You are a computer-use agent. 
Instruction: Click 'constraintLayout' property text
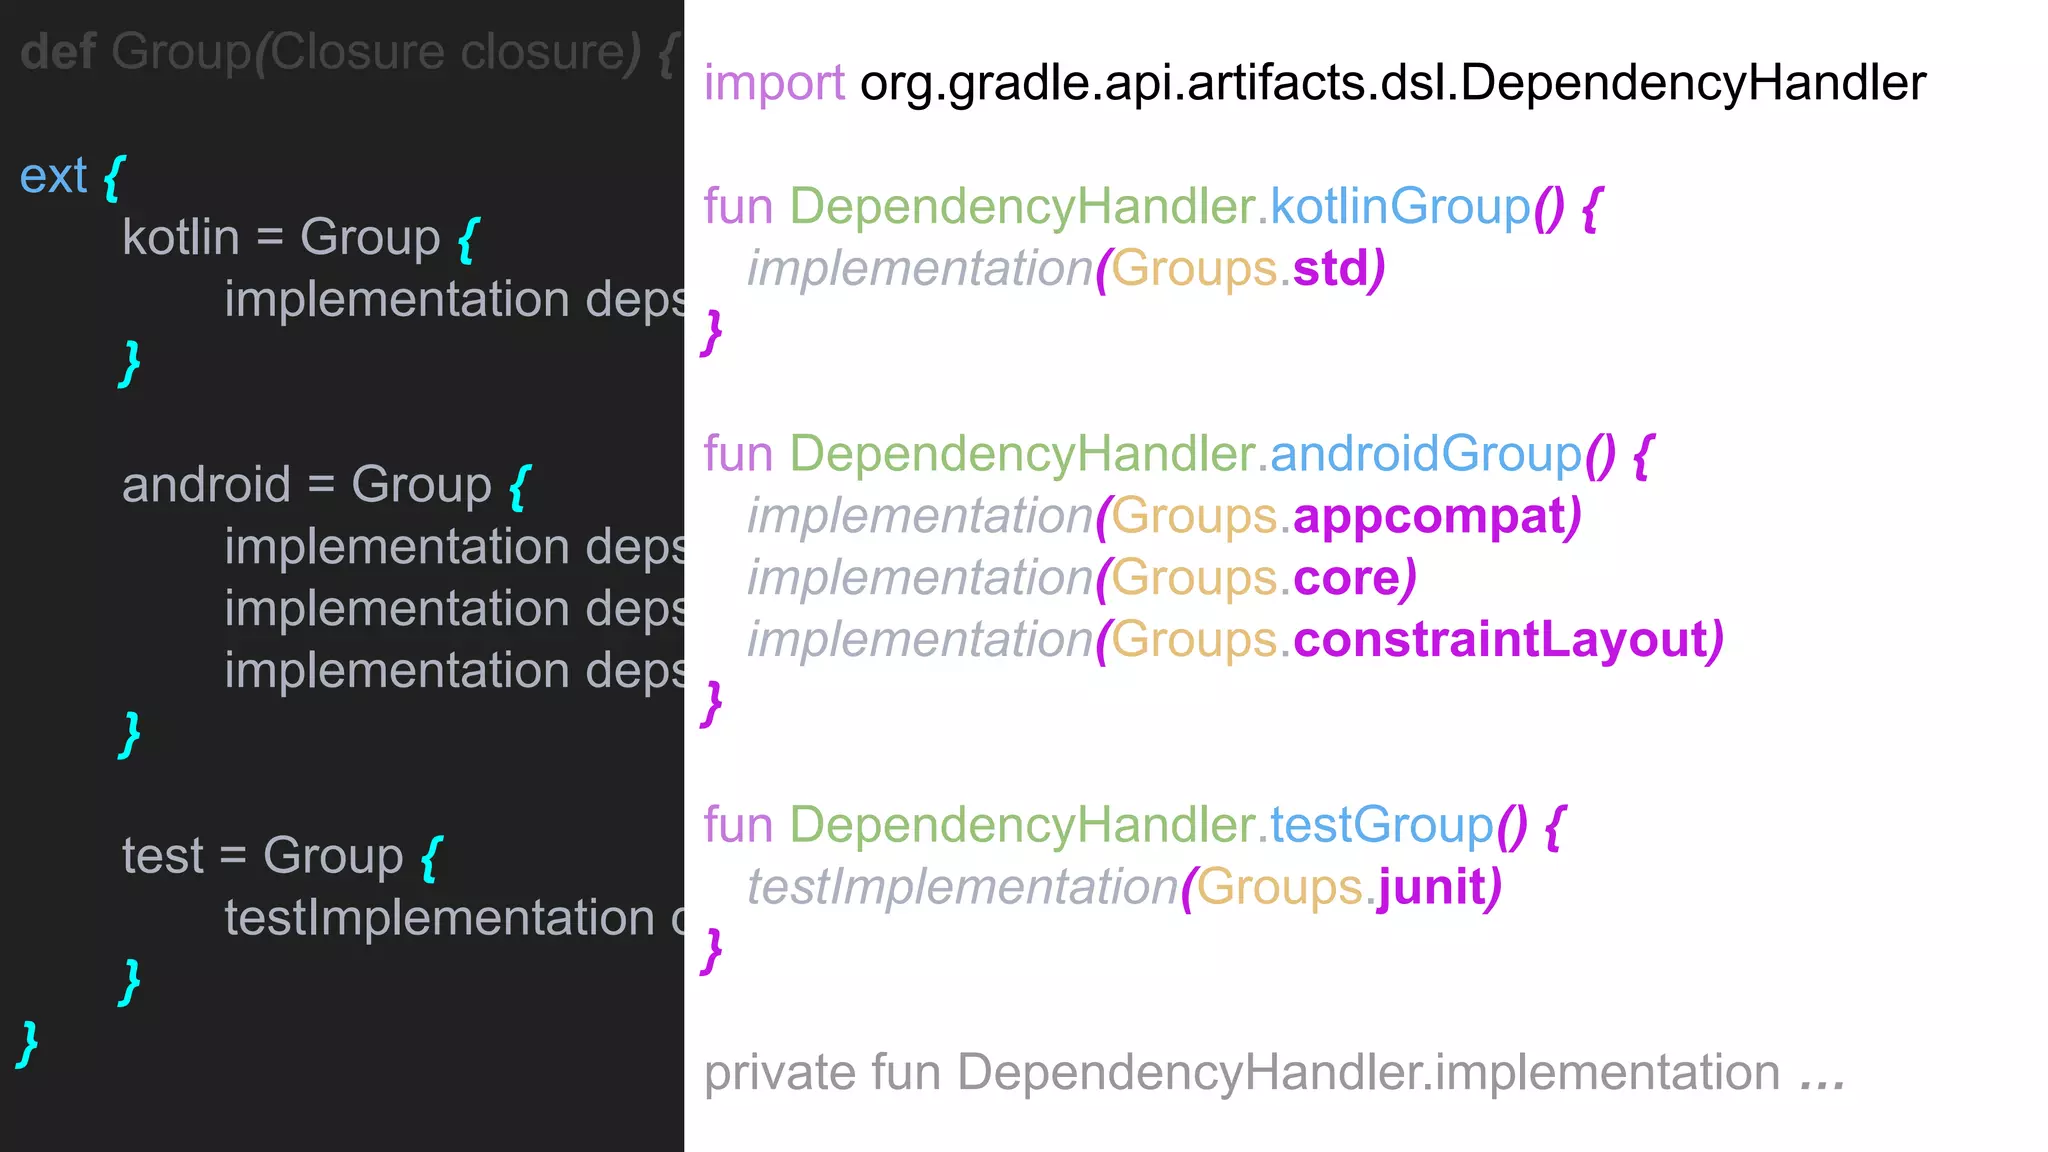[x=1500, y=640]
